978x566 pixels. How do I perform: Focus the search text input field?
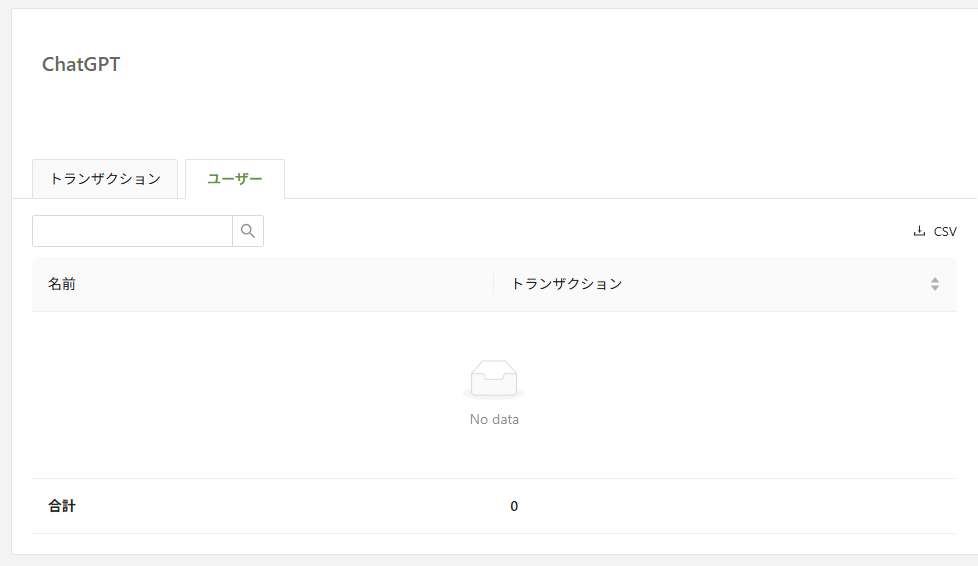pos(132,231)
